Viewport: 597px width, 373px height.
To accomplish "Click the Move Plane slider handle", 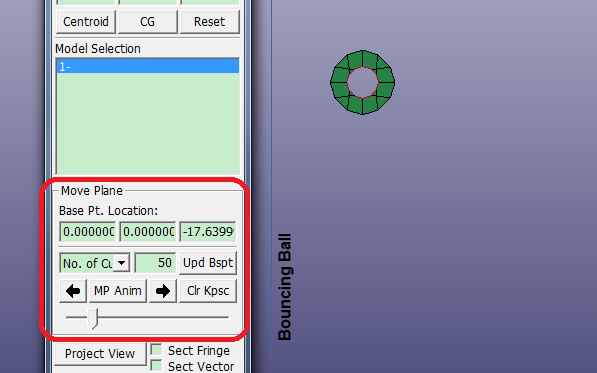I will [93, 319].
